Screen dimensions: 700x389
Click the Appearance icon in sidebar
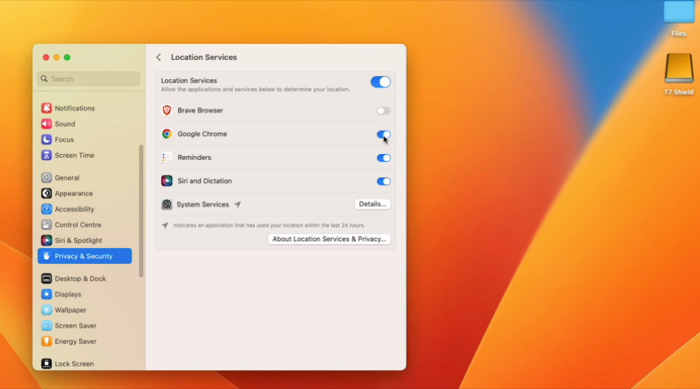pyautogui.click(x=46, y=193)
